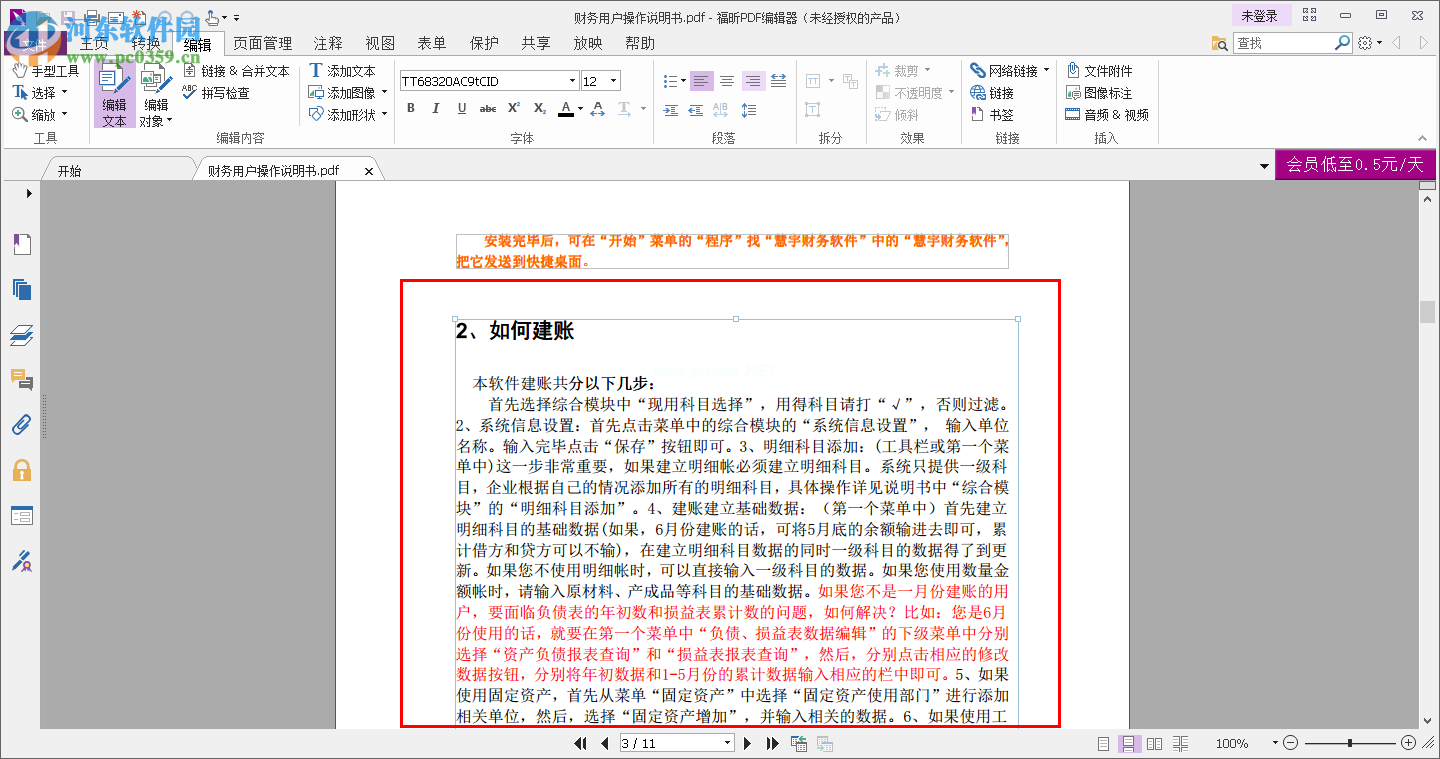Click the 未登录 login button
The height and width of the screenshot is (759, 1440).
pyautogui.click(x=1260, y=16)
